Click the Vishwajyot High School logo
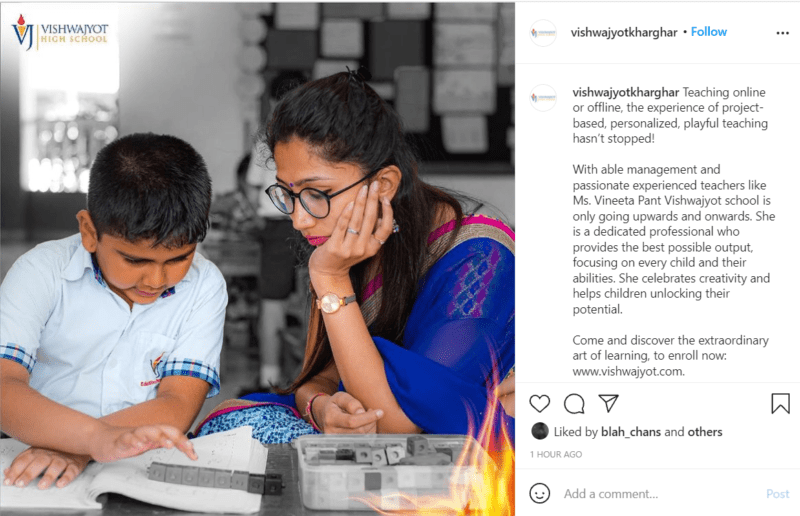This screenshot has width=800, height=516. (60, 32)
